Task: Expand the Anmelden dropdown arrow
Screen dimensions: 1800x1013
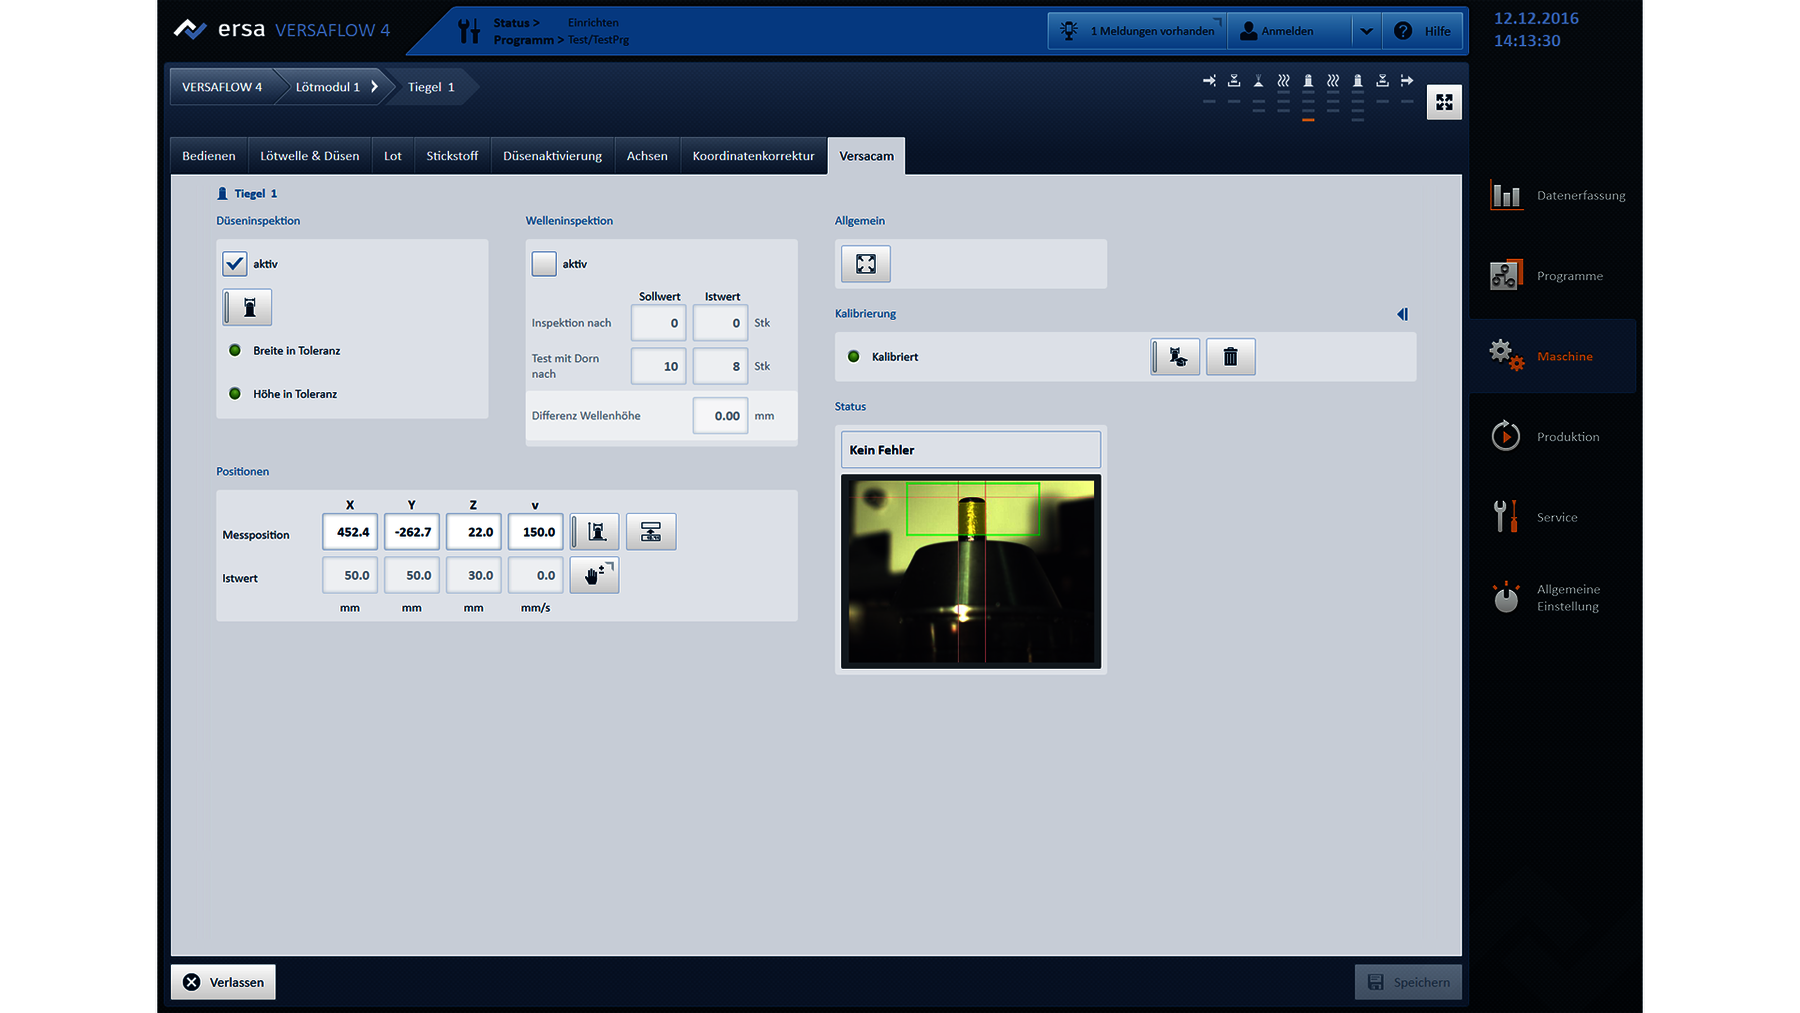Action: [1366, 31]
